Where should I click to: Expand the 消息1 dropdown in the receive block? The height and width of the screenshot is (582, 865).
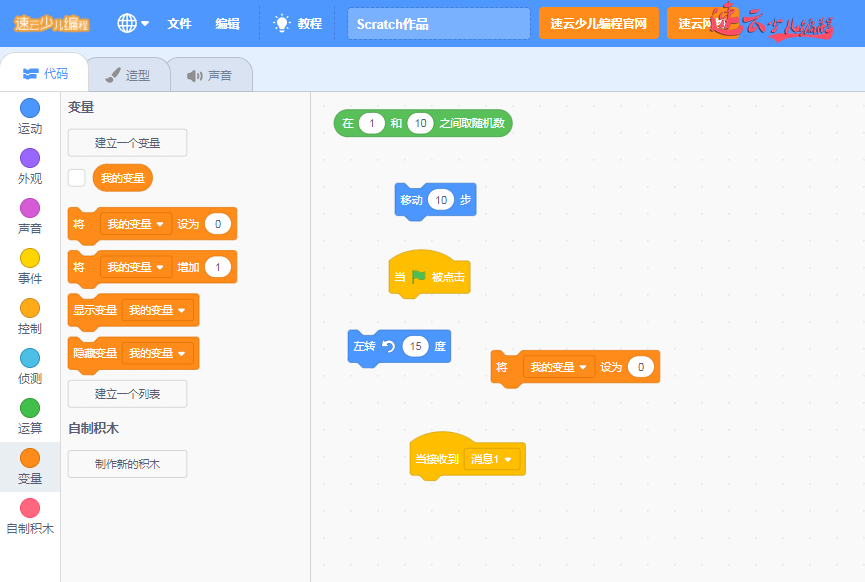495,459
